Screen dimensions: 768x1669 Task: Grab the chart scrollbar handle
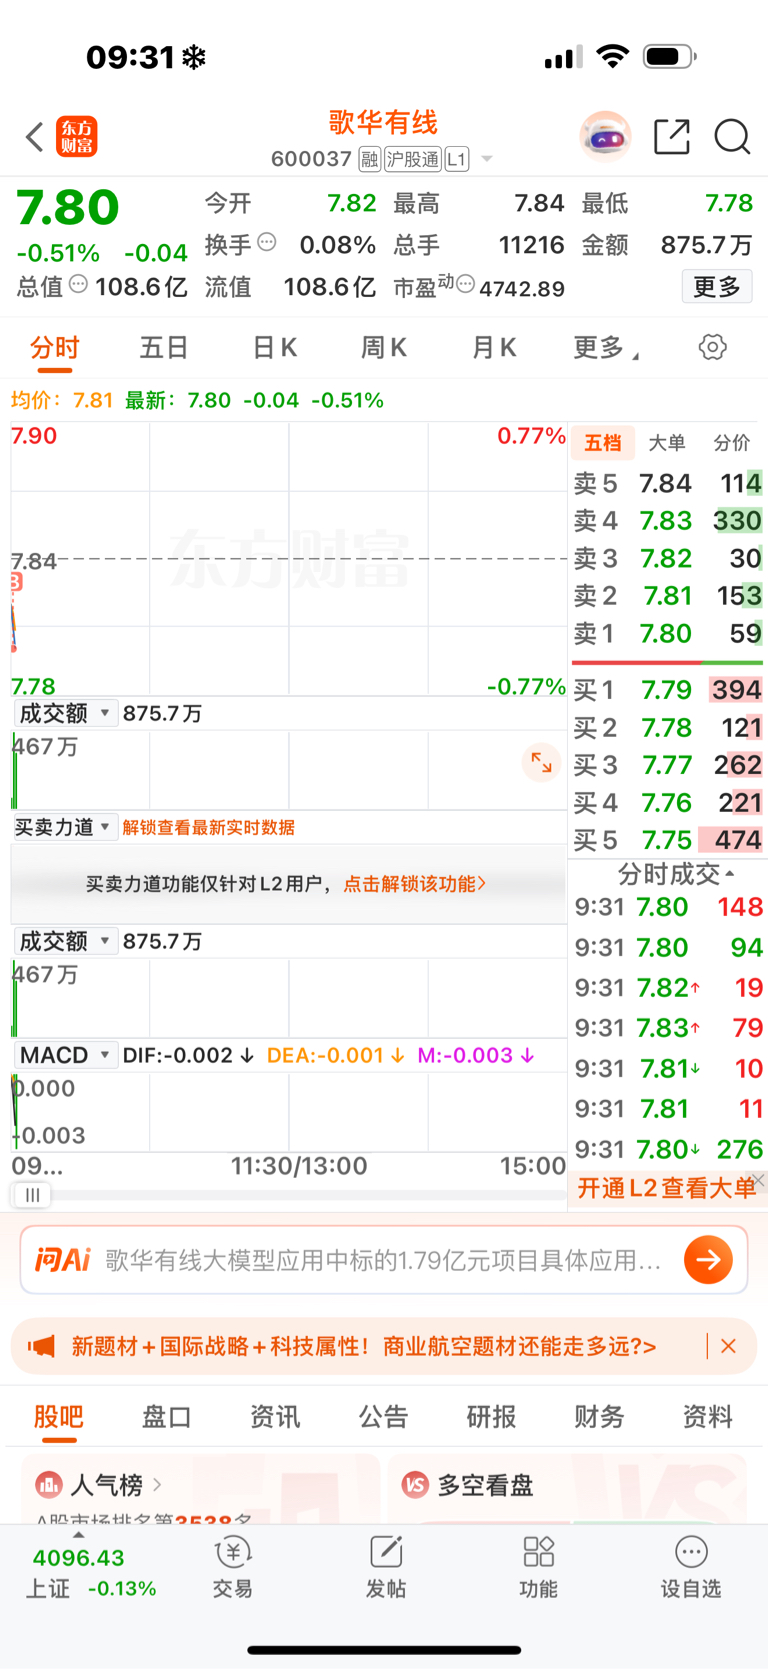[x=32, y=1195]
